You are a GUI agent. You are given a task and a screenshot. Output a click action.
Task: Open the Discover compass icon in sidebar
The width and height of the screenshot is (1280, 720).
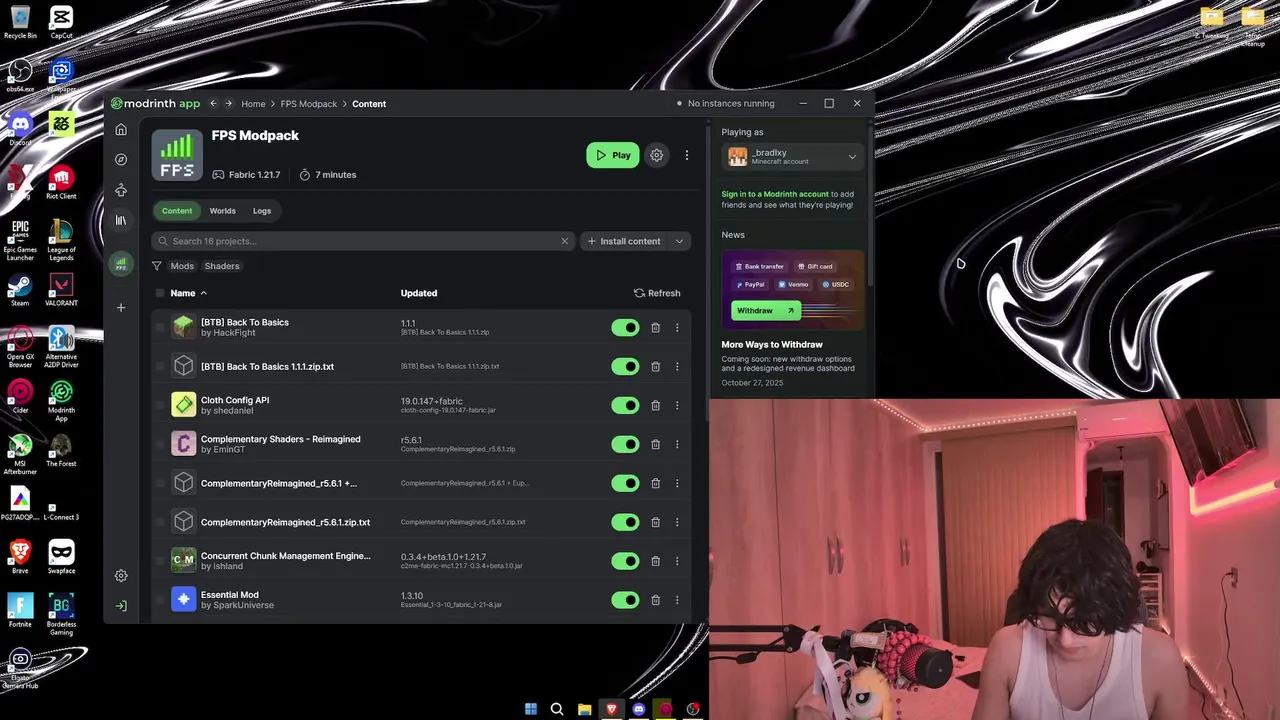click(x=121, y=159)
